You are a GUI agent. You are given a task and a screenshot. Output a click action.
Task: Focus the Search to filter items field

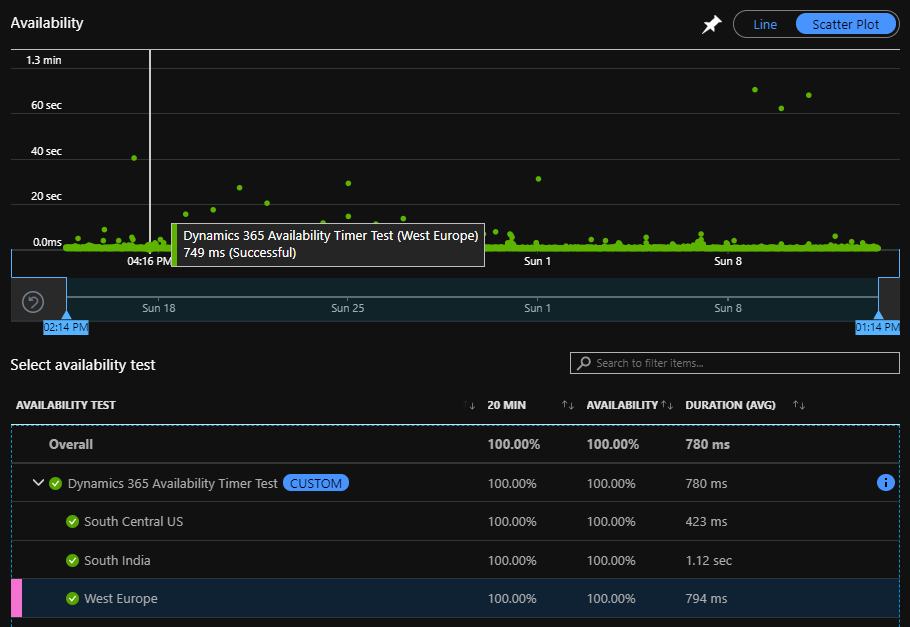(735, 363)
